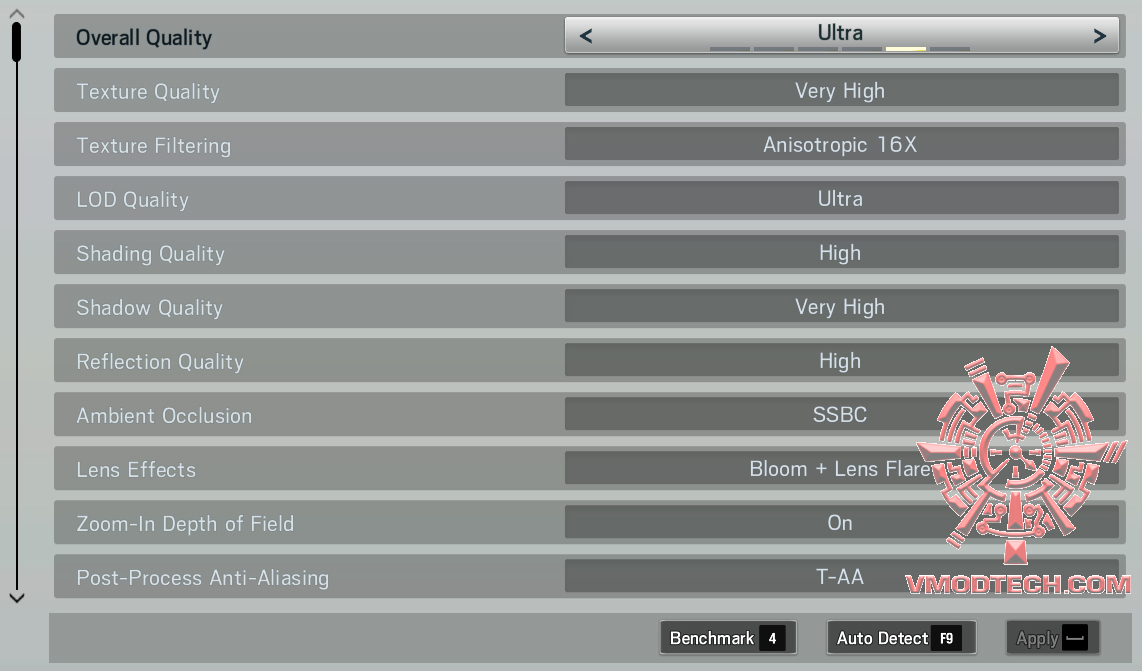Select the Shading Quality row label

tap(150, 254)
